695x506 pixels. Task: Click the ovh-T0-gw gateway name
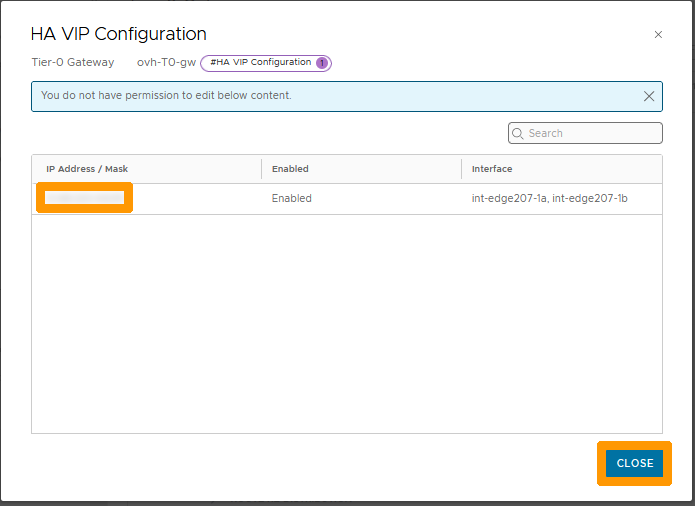pos(166,63)
